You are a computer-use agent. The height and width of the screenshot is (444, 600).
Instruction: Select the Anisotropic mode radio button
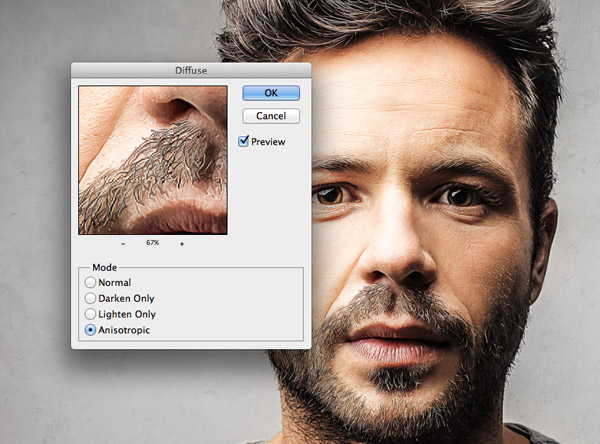(90, 330)
